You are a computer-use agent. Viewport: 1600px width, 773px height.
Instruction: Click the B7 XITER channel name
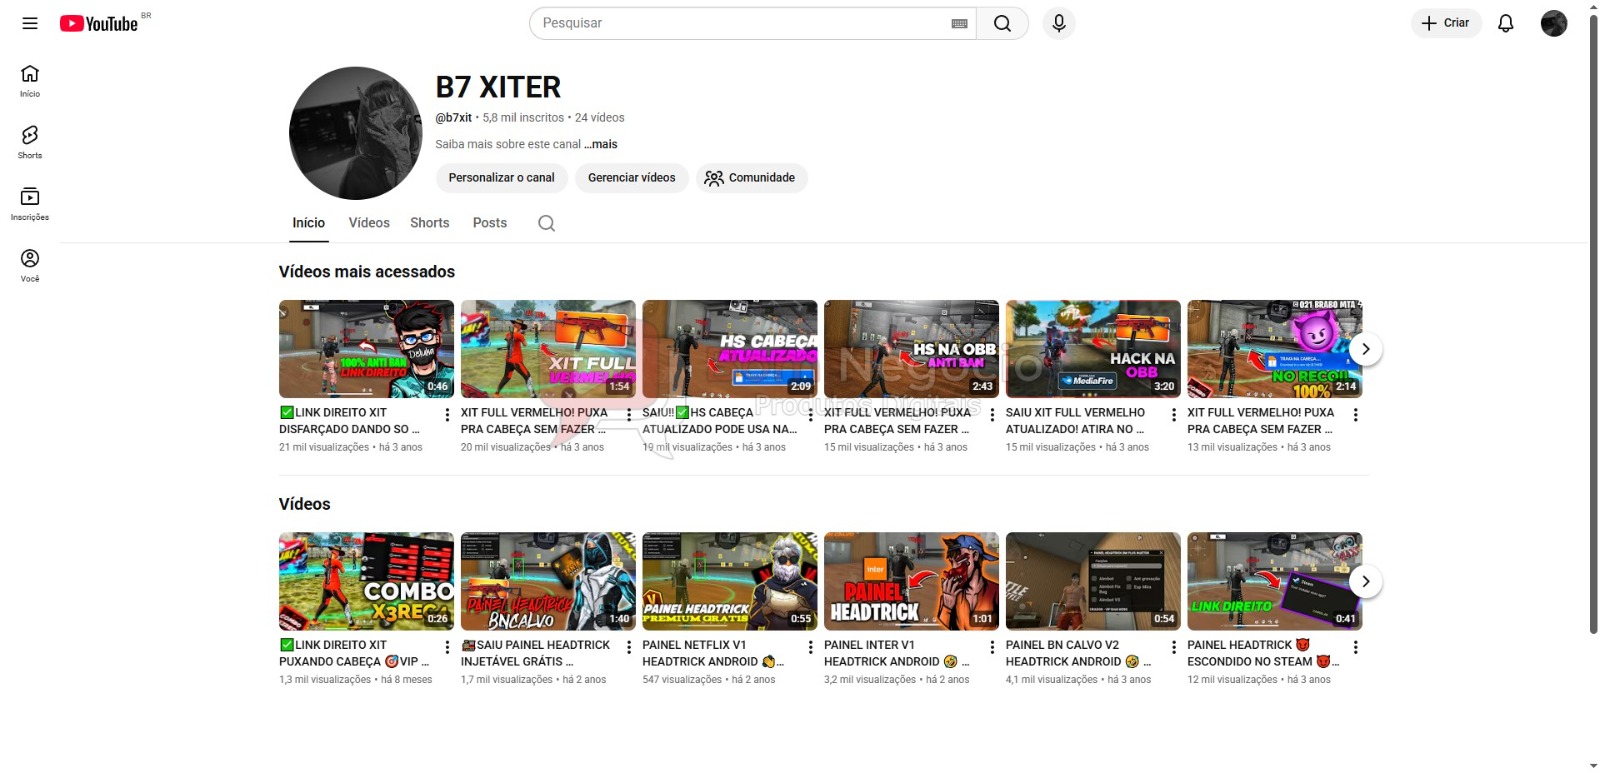[498, 87]
